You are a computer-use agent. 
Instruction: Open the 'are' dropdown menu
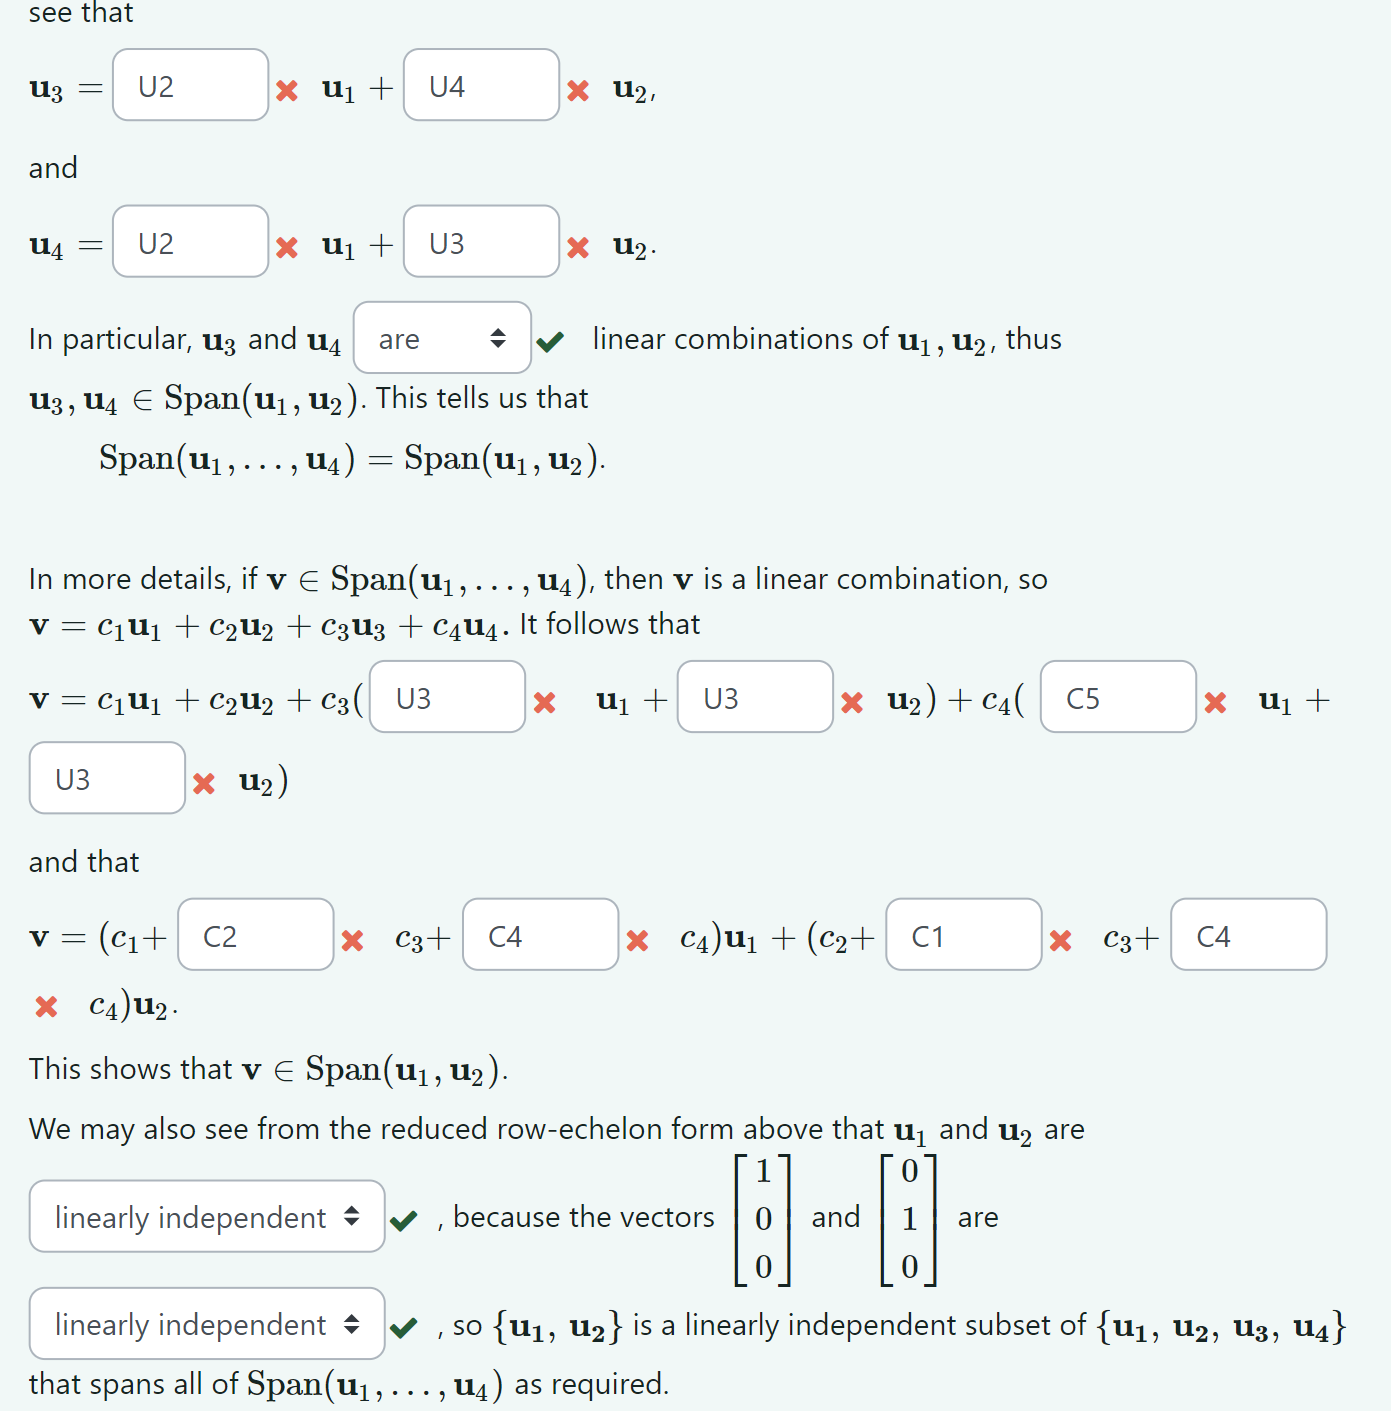tap(442, 339)
